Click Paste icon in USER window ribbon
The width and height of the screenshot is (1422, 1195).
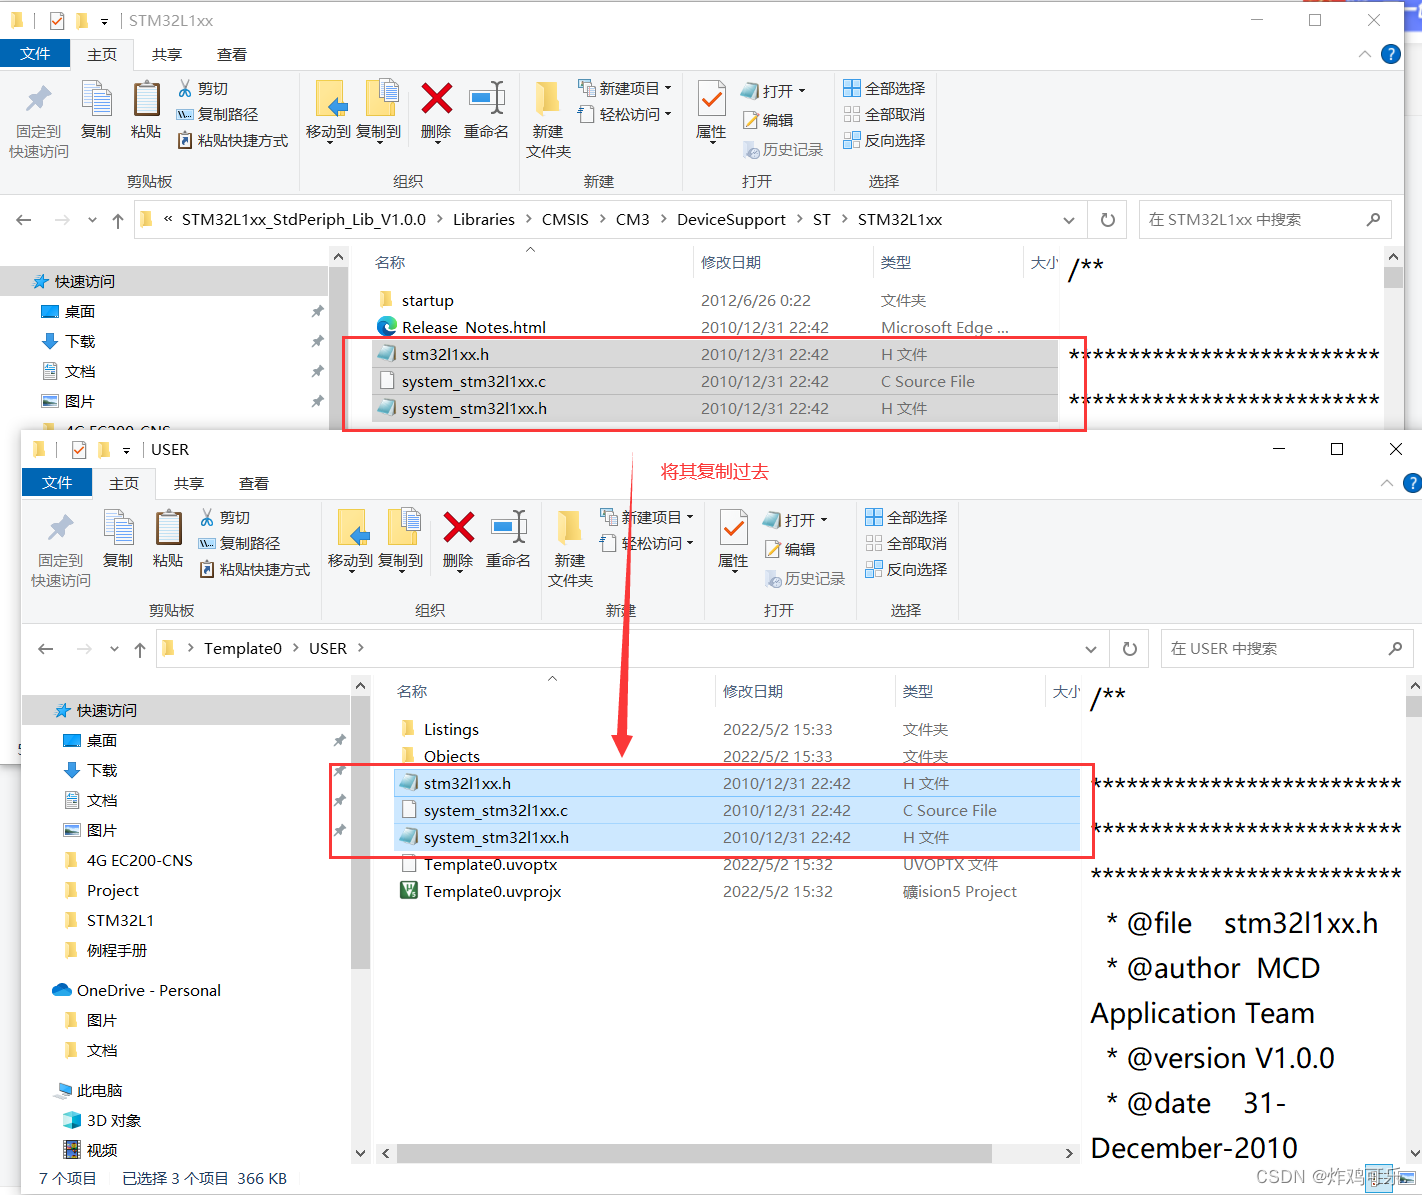click(168, 538)
